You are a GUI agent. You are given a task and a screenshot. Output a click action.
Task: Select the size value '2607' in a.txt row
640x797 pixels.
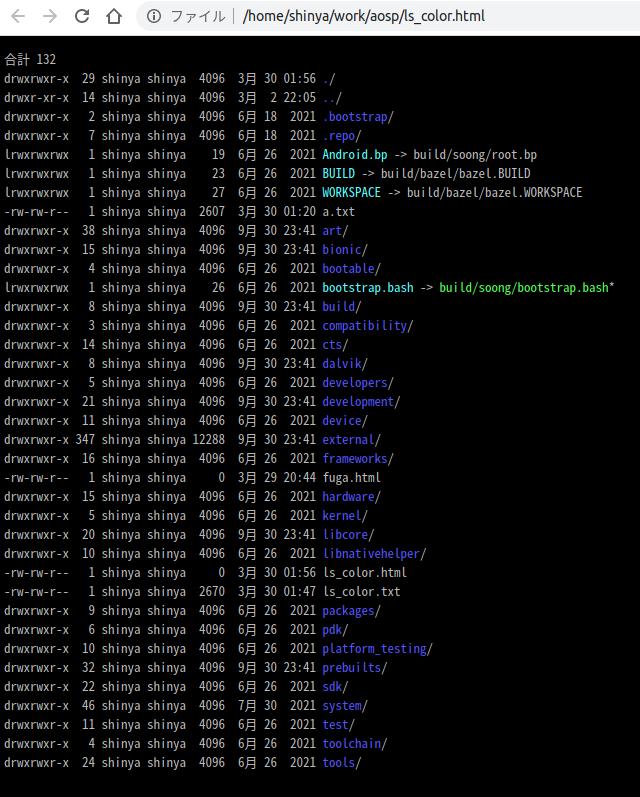coord(211,211)
